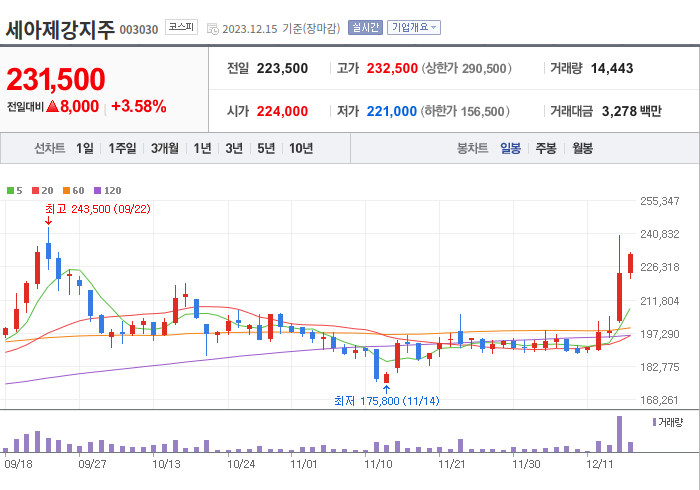
Task: Click the 거래량 legend in volume chart
Action: 668,422
